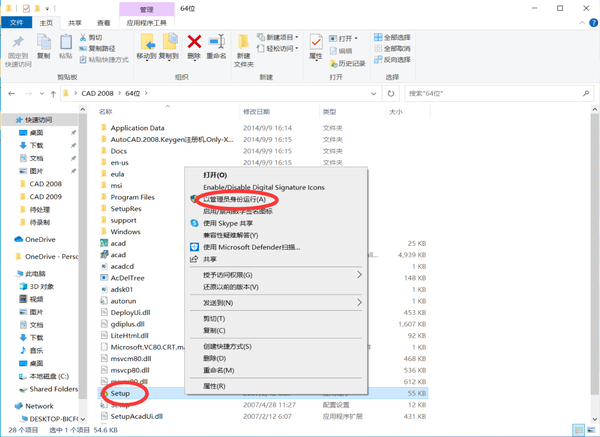This screenshot has height=437, width=600.
Task: Sort by the Date modified header
Action: click(256, 112)
